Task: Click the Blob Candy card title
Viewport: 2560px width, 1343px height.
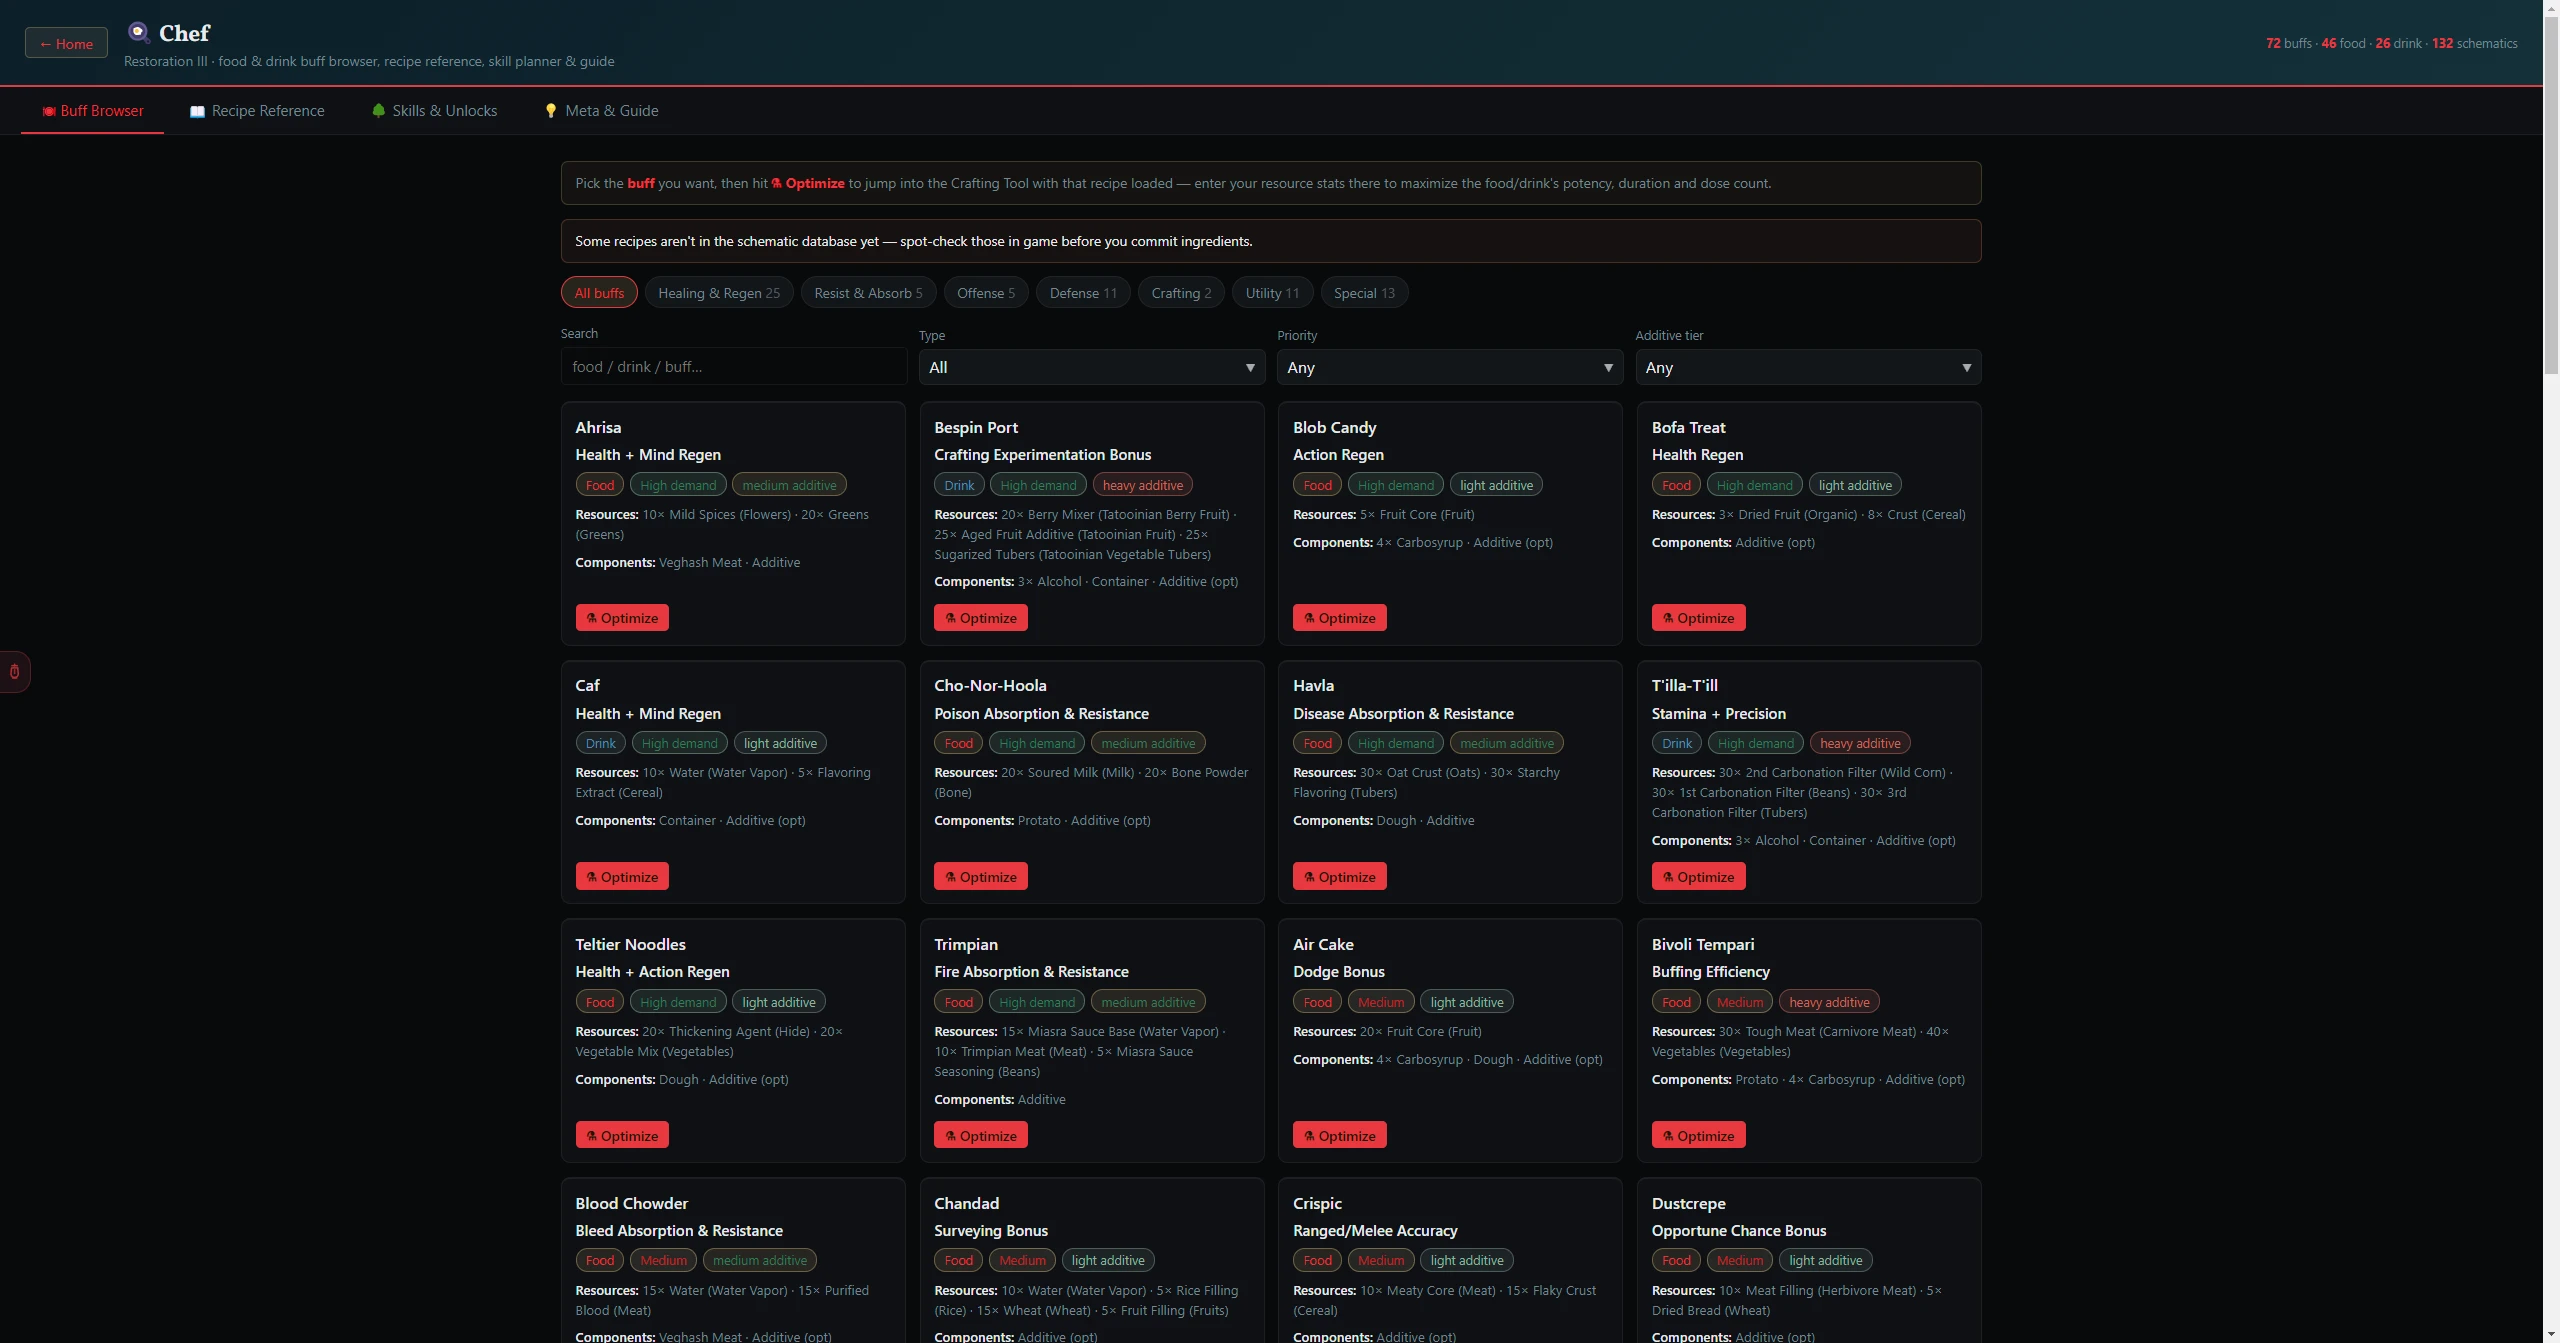Action: (x=1335, y=427)
